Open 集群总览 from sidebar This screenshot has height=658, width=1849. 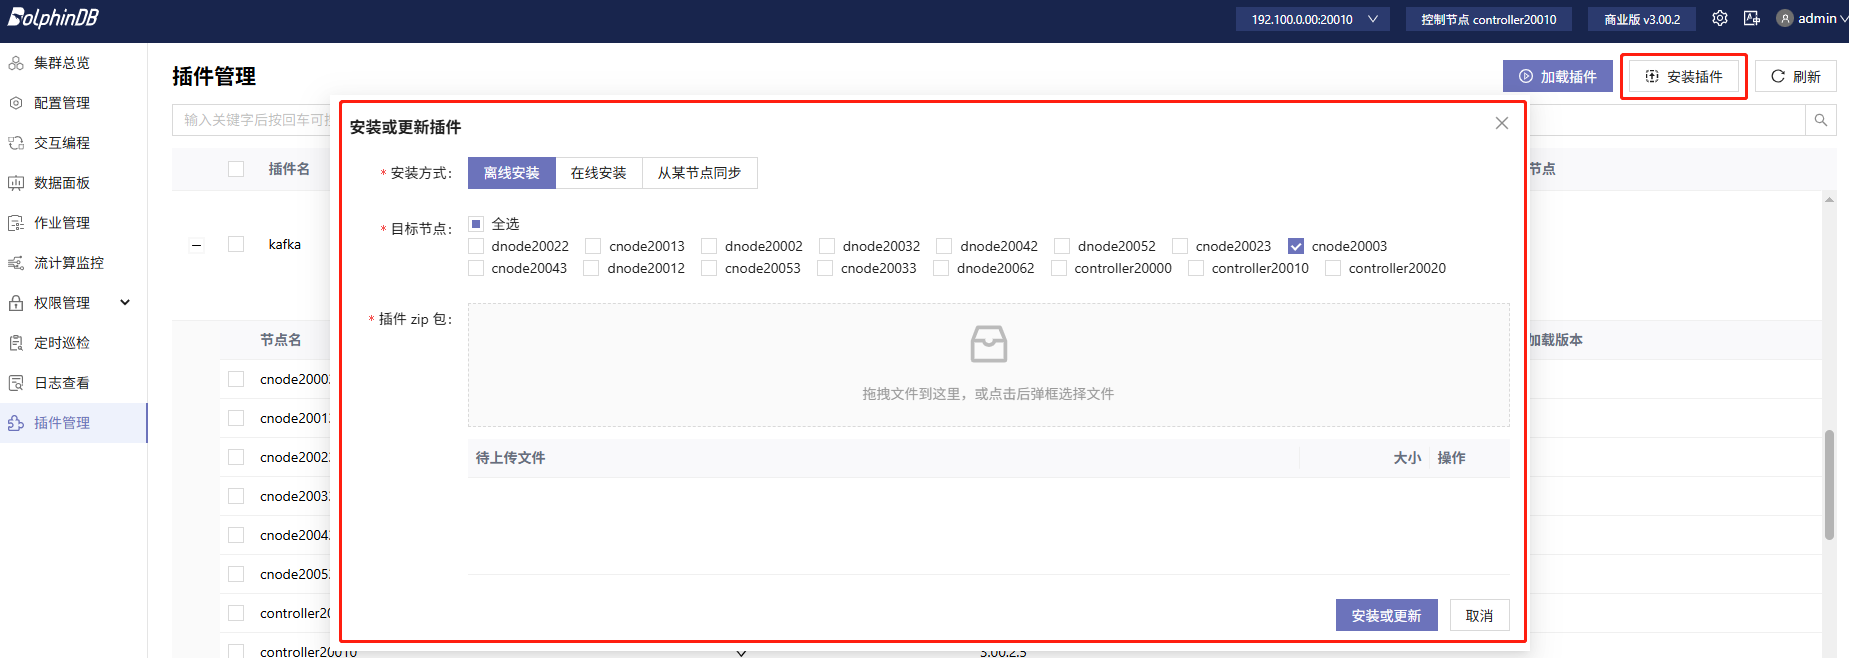point(62,63)
